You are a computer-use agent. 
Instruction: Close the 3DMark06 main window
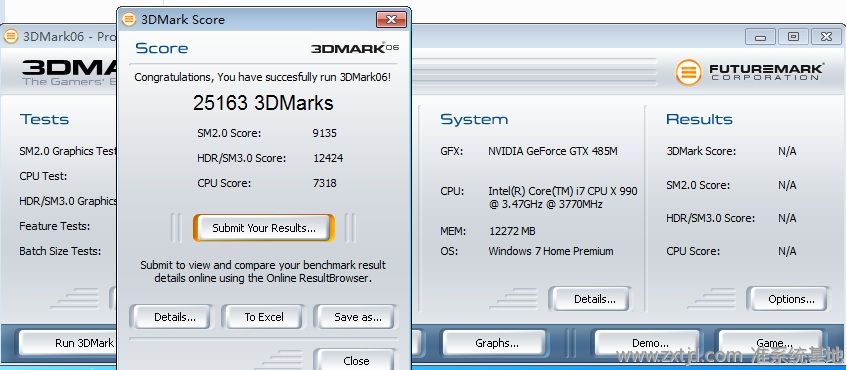826,37
